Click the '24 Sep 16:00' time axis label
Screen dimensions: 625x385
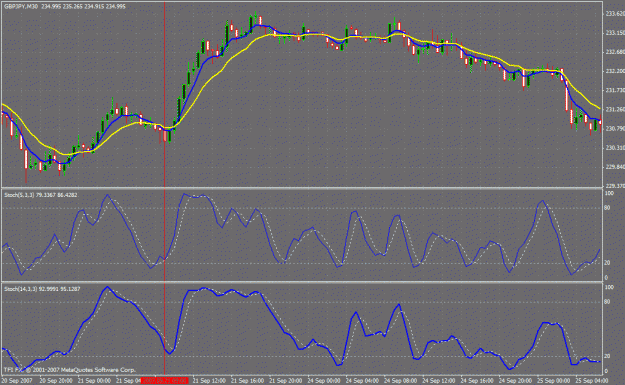477,381
